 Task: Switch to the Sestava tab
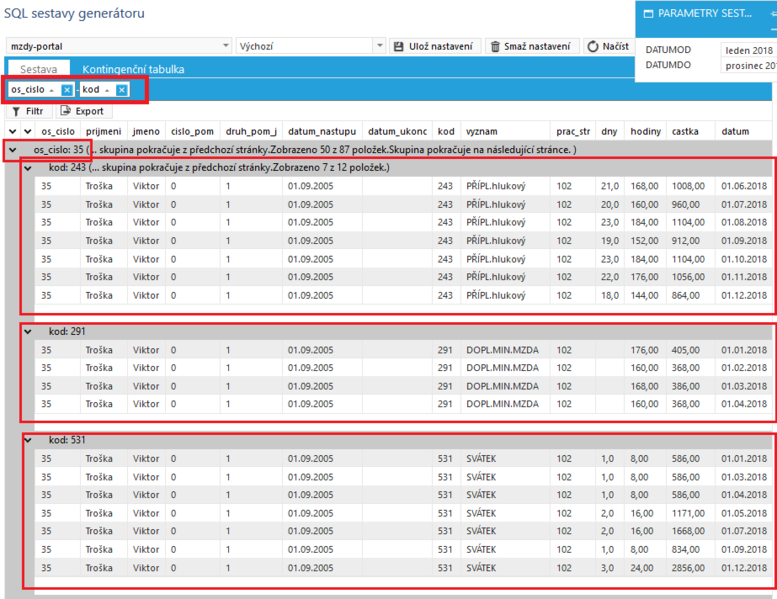coord(39,69)
